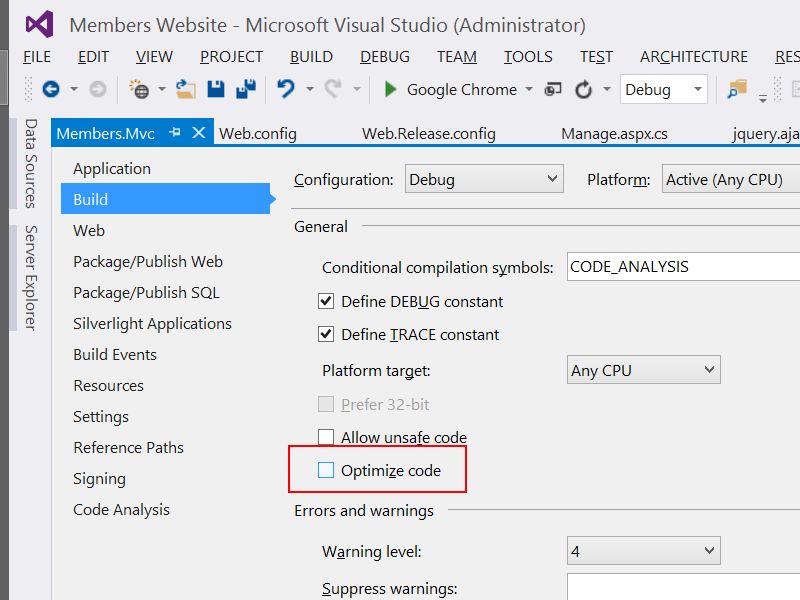Click the Open File folder icon
The image size is (800, 600).
[x=186, y=89]
